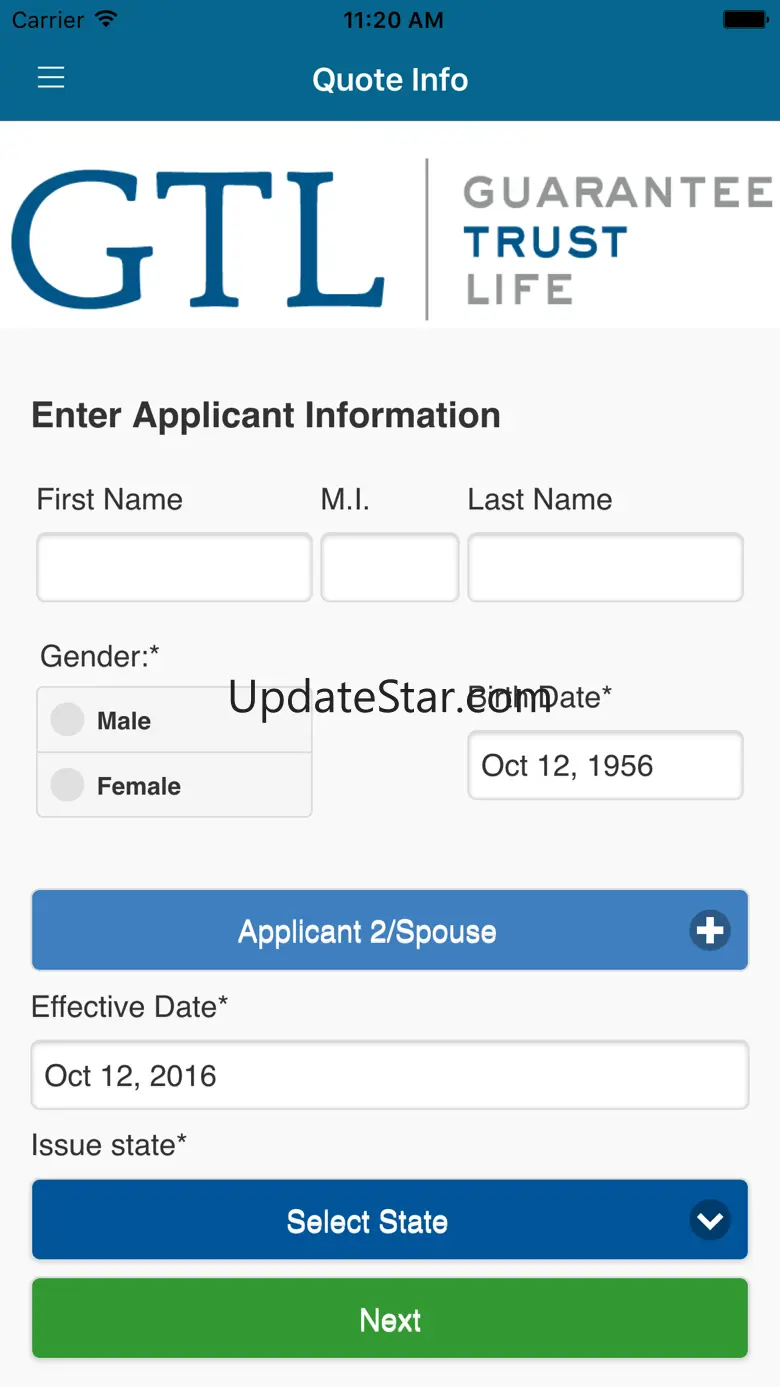This screenshot has width=780, height=1387.
Task: Select the Male radio button
Action: coord(68,720)
